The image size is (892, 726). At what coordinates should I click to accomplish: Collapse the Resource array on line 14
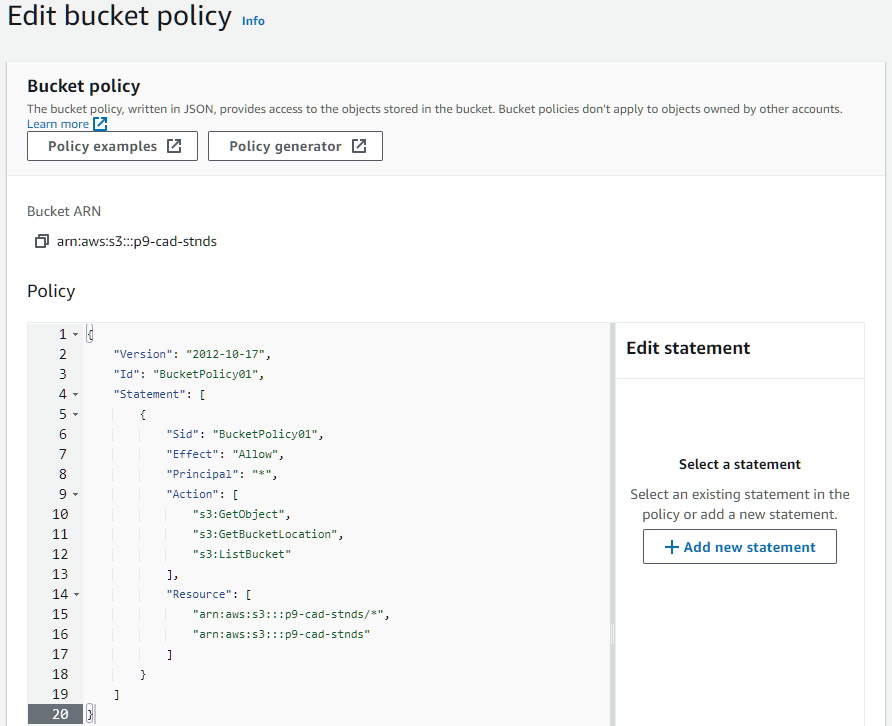75,594
